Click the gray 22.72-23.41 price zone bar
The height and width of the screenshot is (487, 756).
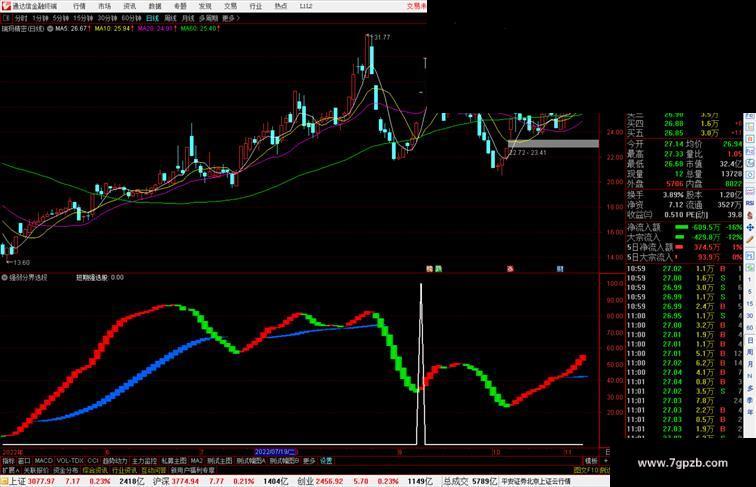click(x=553, y=144)
